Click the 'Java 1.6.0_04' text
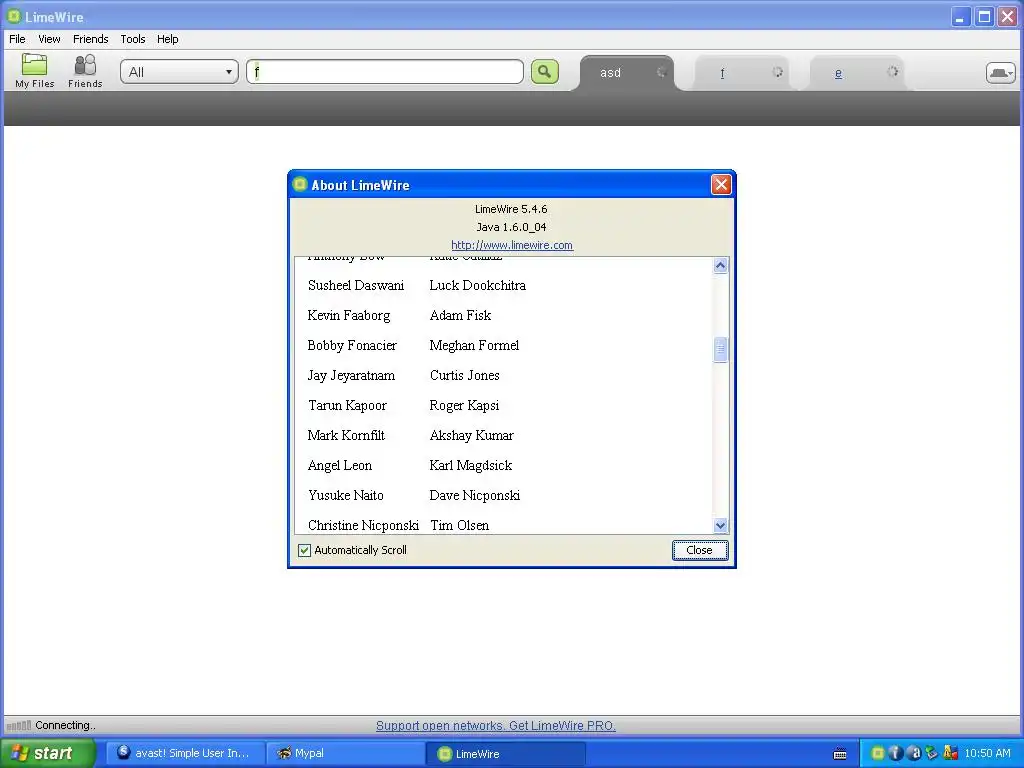 pos(511,227)
